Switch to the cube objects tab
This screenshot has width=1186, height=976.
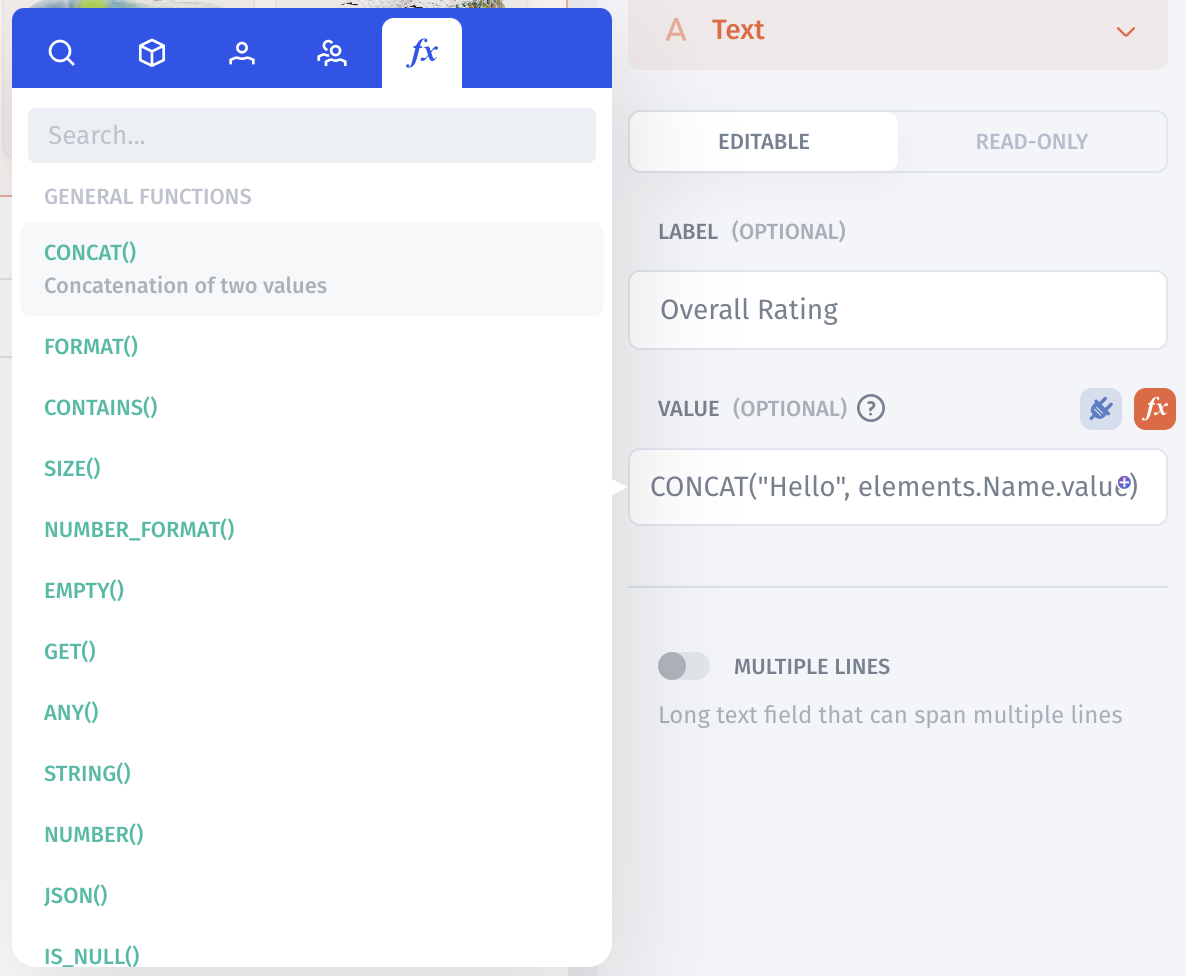(152, 53)
